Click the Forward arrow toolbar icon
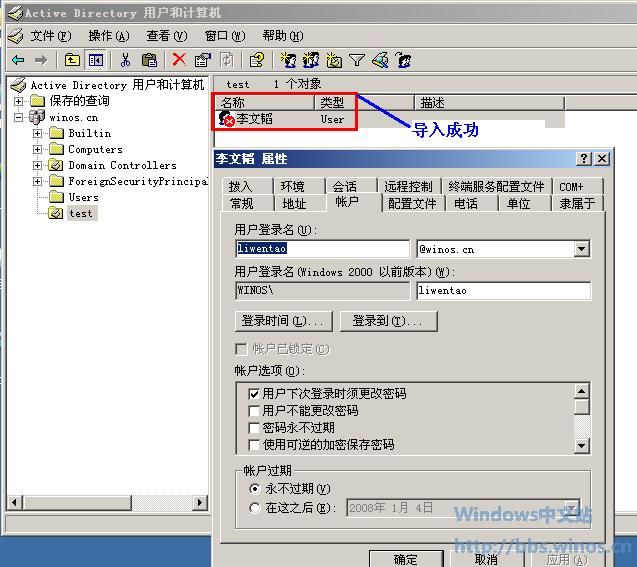This screenshot has width=637, height=567. point(41,61)
